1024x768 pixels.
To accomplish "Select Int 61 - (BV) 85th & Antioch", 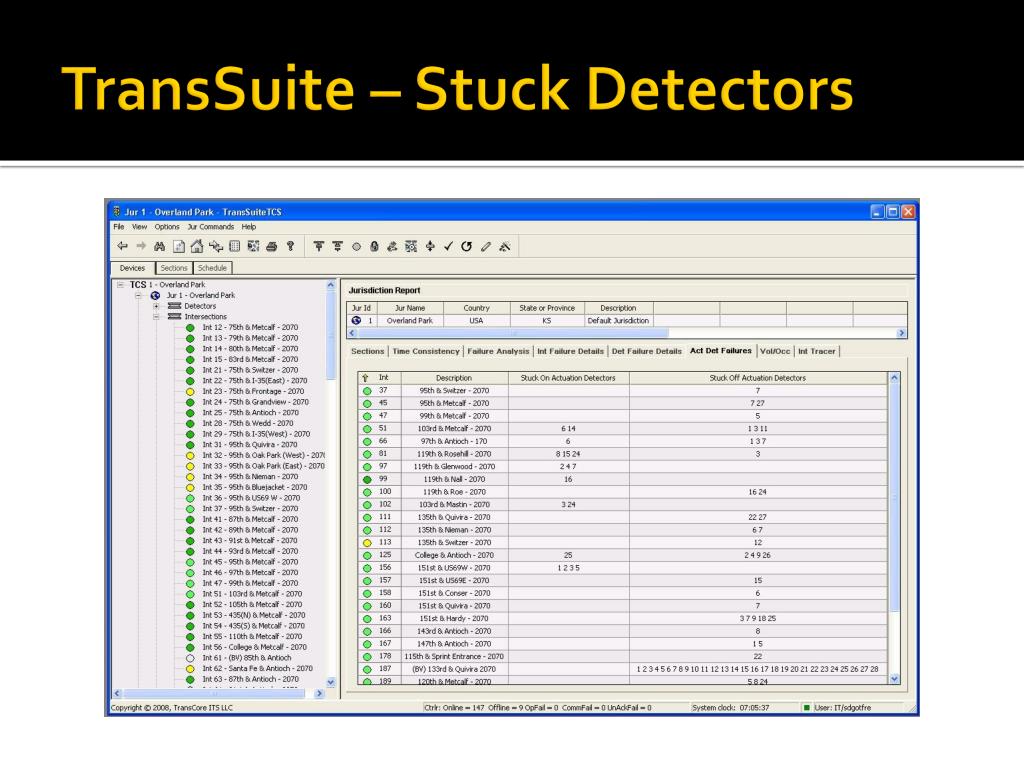I will point(247,658).
